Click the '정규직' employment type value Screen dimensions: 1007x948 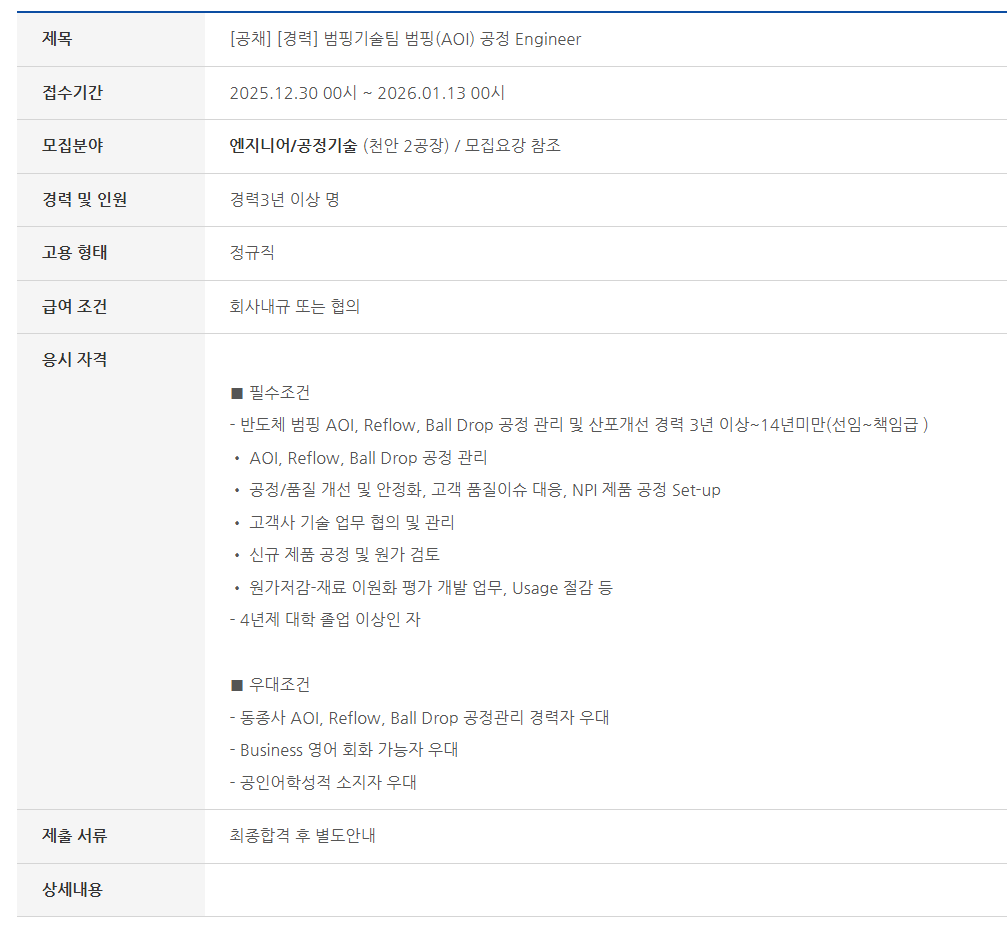click(252, 253)
